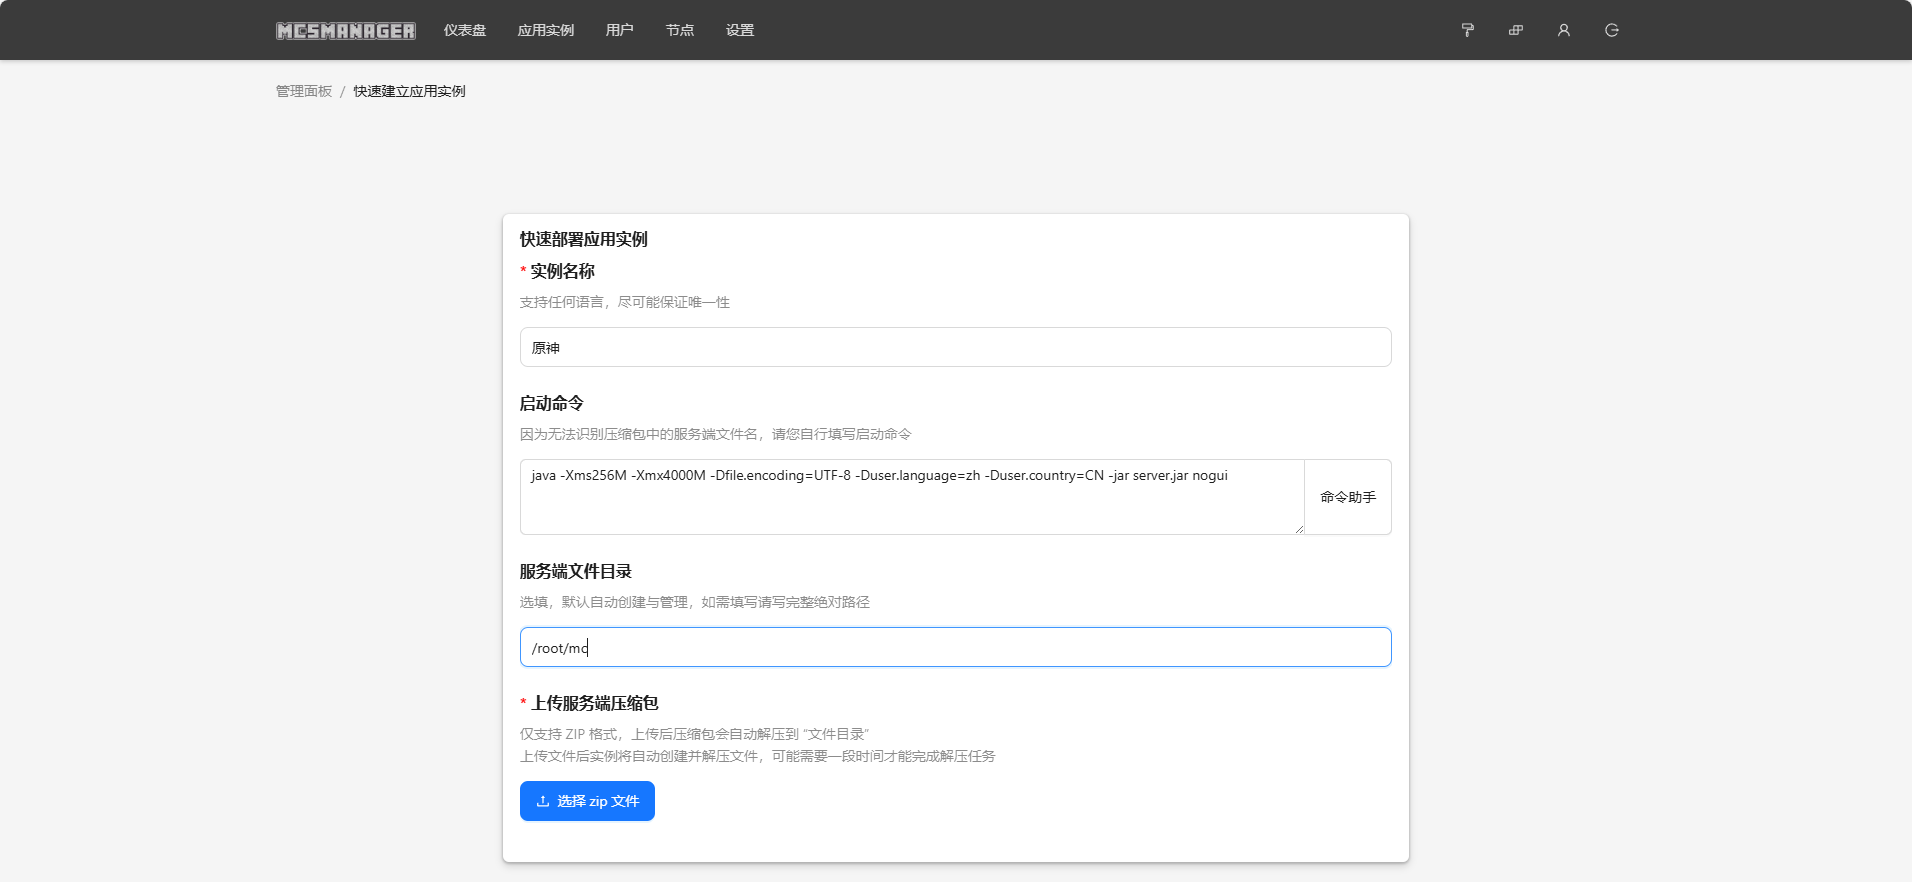This screenshot has width=1912, height=882.
Task: Click the layout blocks icon in header
Action: pyautogui.click(x=1515, y=30)
